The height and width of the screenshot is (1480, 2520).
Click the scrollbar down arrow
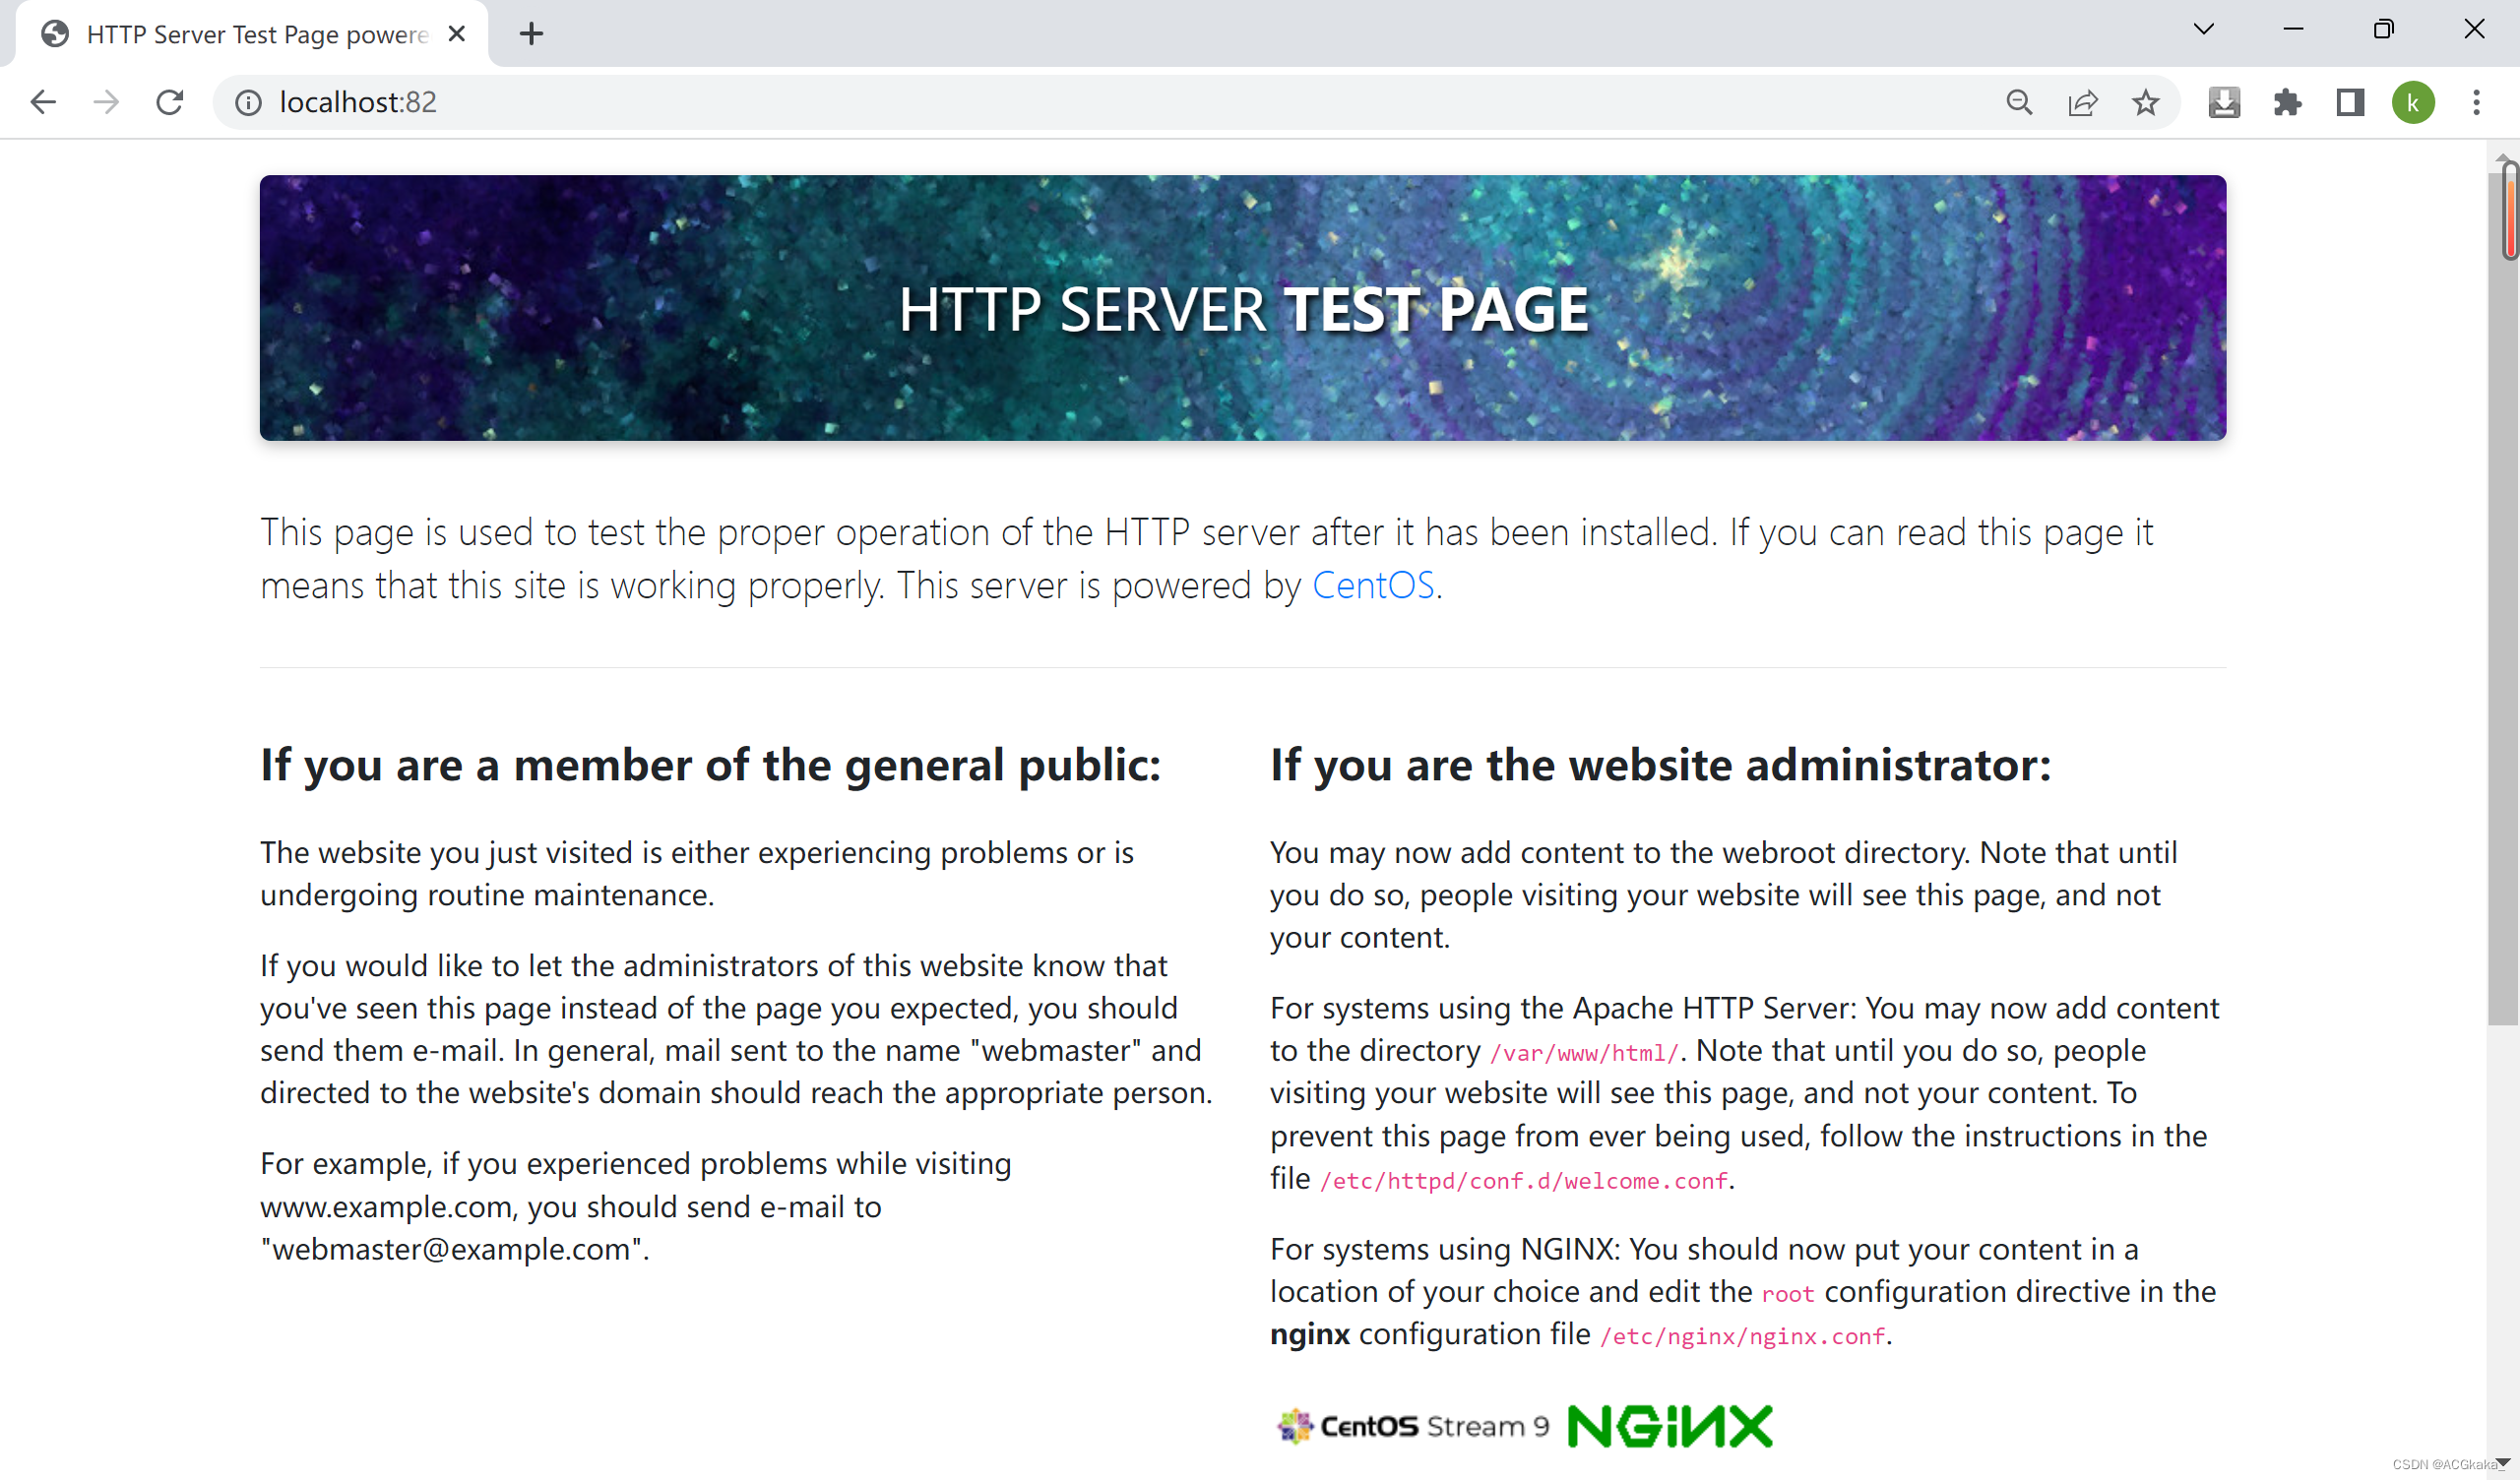2503,1465
